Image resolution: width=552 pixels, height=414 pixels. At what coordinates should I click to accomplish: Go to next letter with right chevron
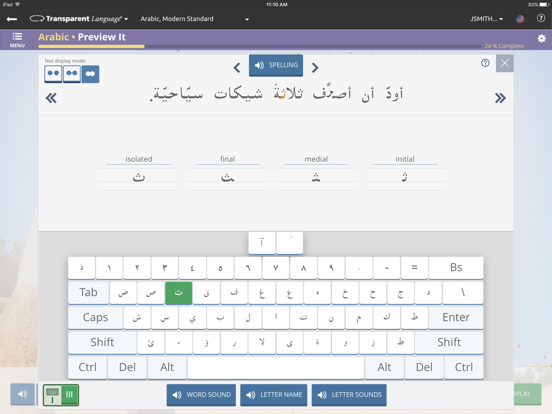click(x=315, y=67)
